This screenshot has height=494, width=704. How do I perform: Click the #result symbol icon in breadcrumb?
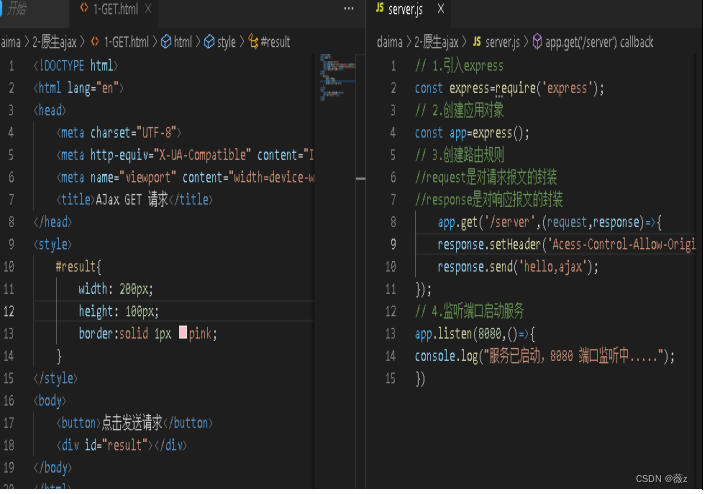tap(253, 42)
